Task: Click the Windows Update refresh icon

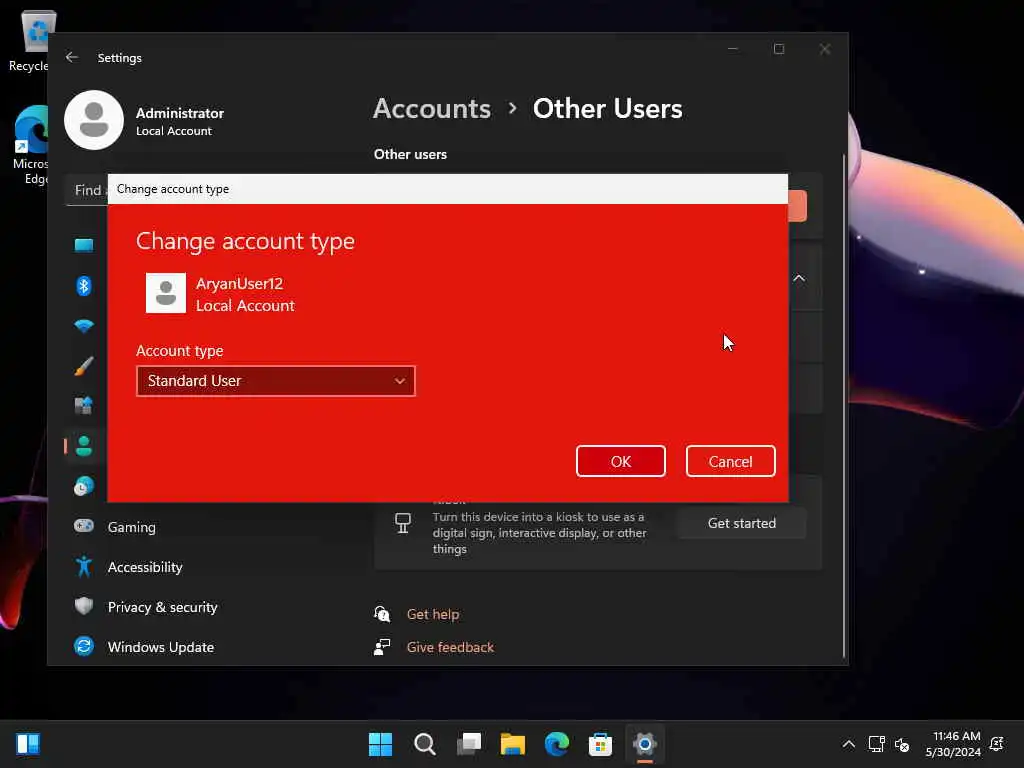Action: click(x=84, y=646)
